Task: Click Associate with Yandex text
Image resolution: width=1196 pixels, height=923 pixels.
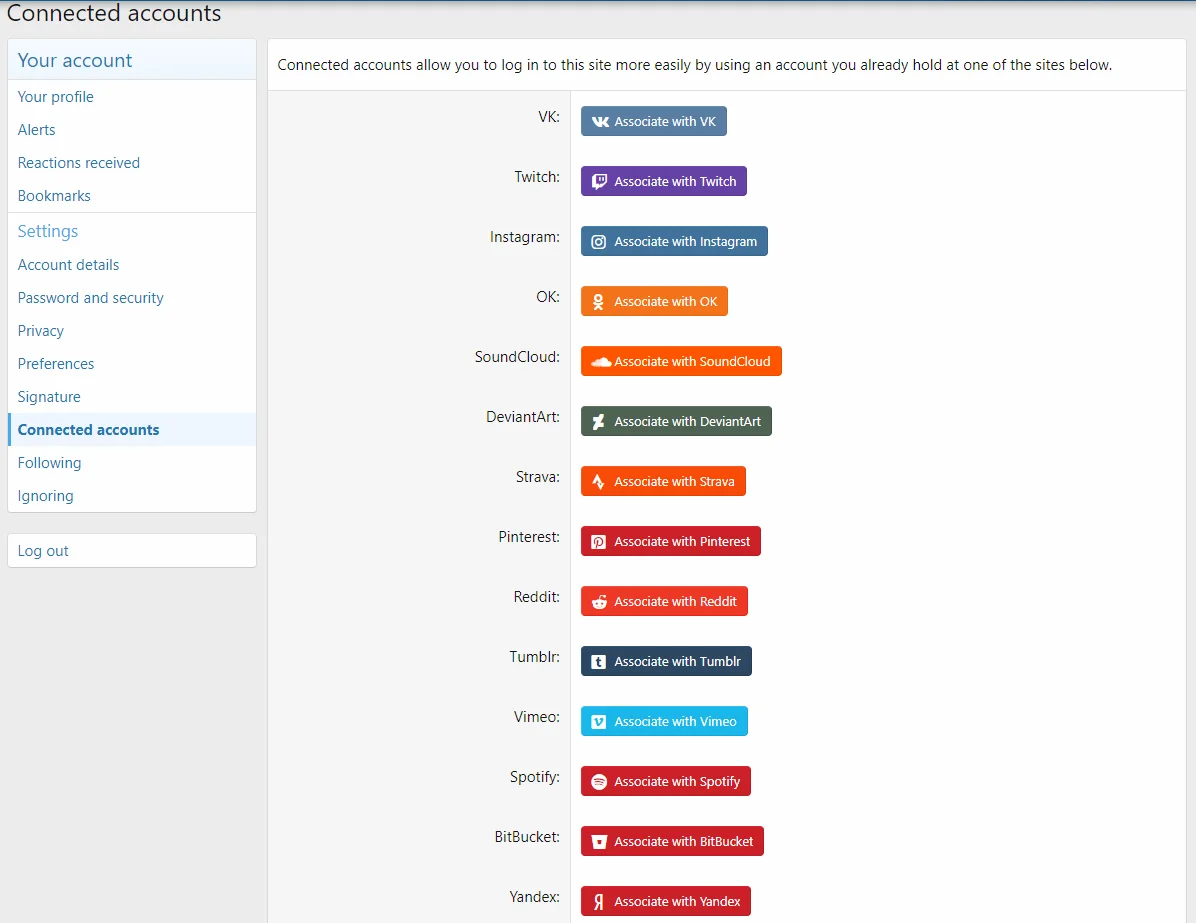Action: [677, 902]
